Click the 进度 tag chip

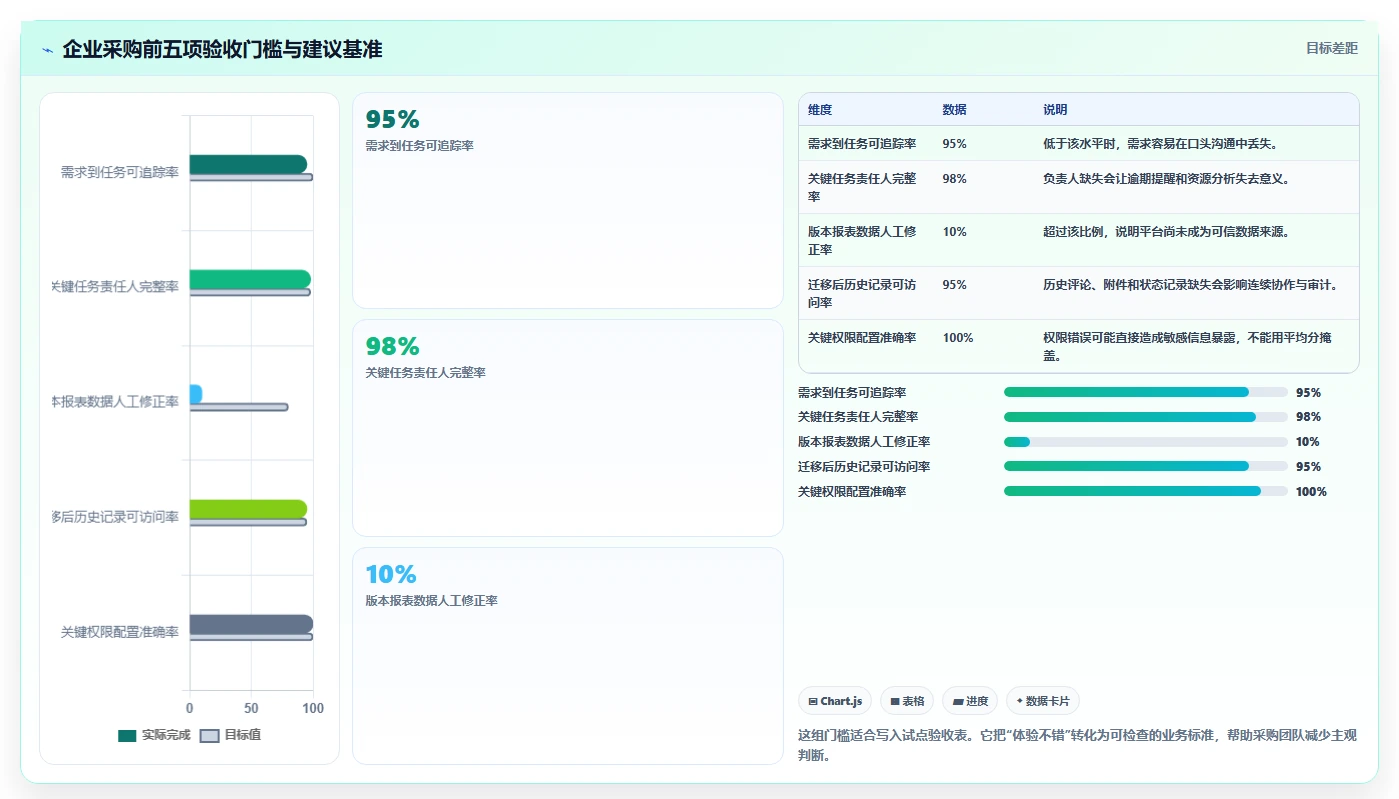(970, 701)
